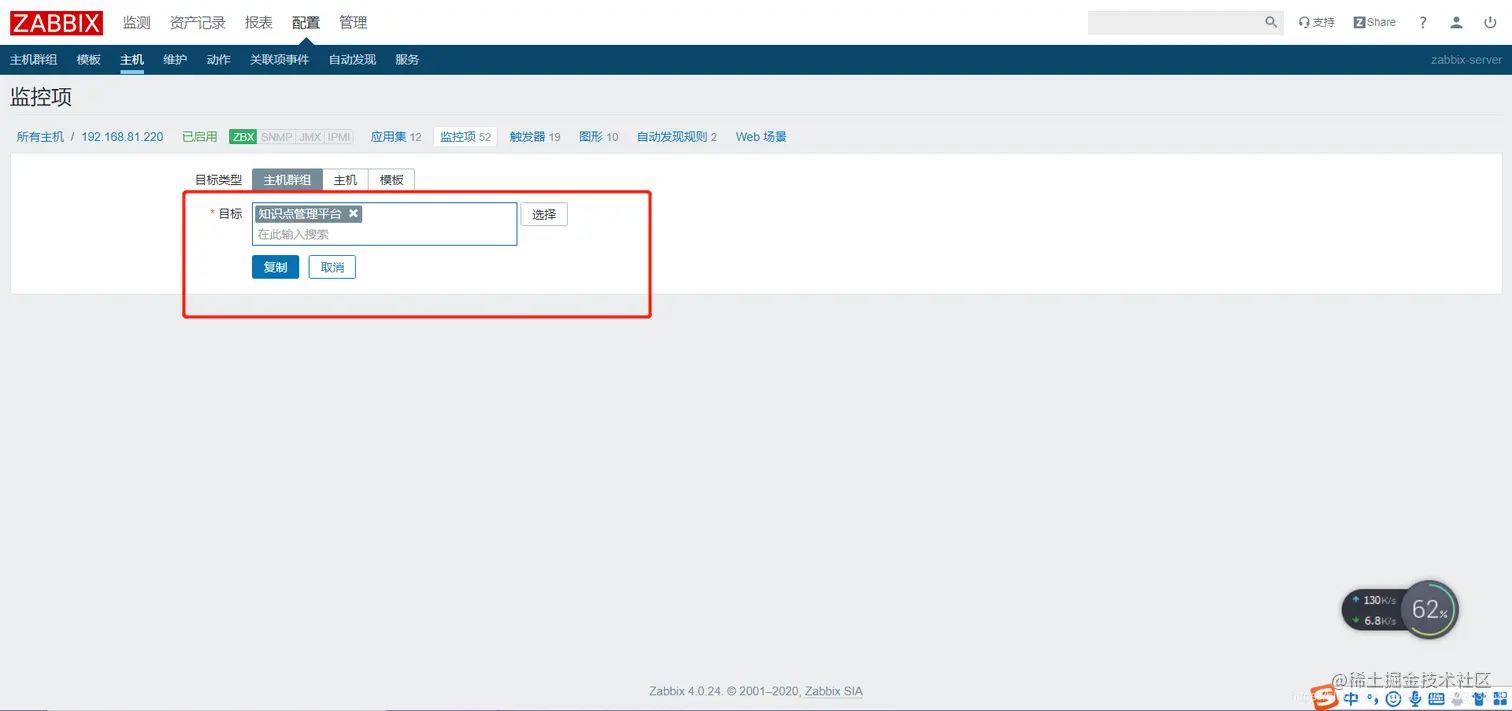Click the 62% memory usage ball
This screenshot has height=711, width=1512.
(1429, 610)
